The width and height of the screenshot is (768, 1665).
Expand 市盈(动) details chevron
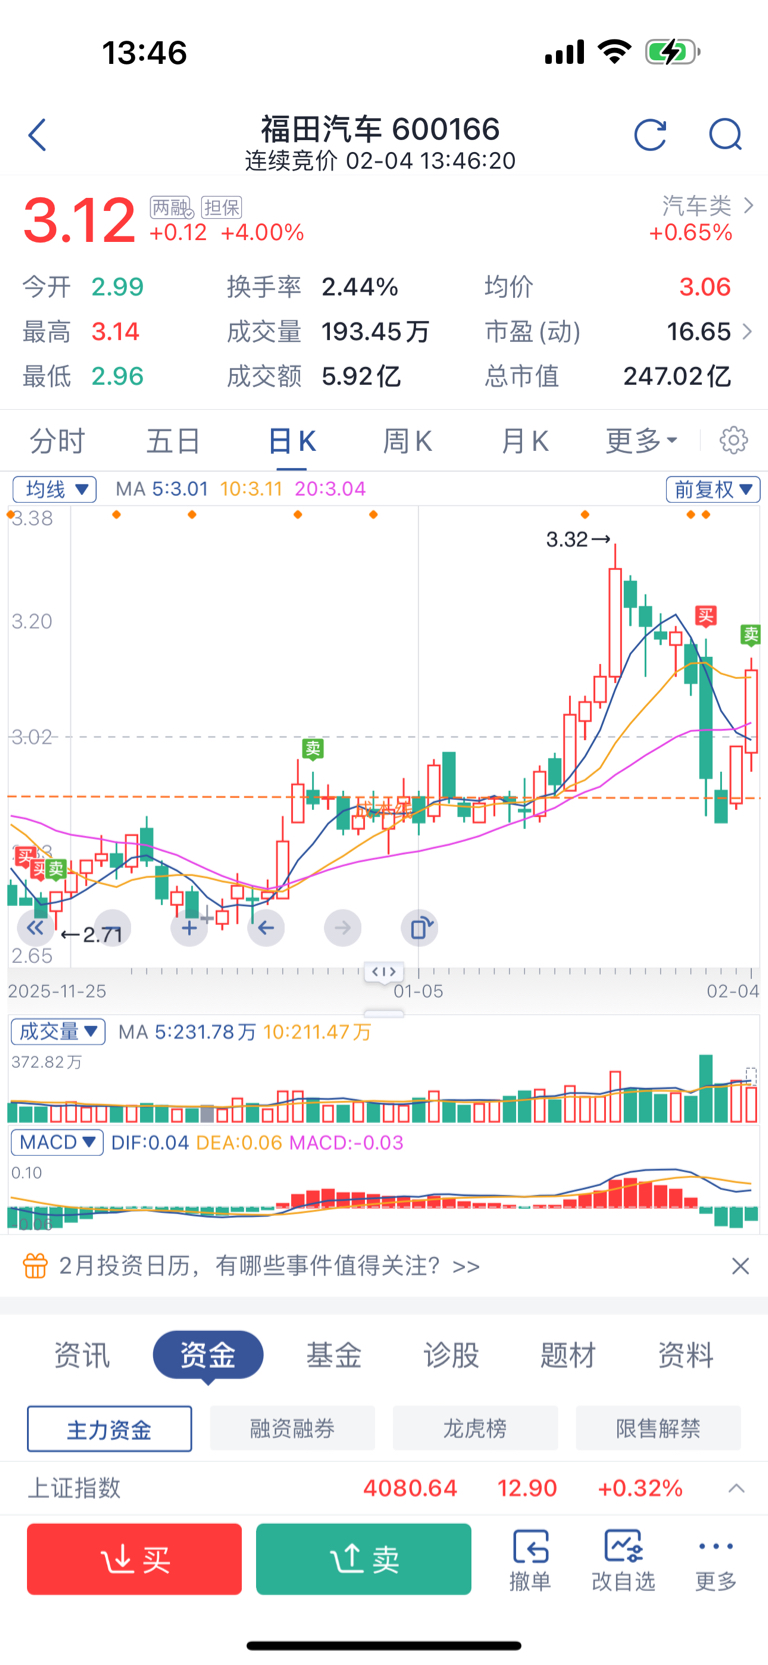click(748, 331)
